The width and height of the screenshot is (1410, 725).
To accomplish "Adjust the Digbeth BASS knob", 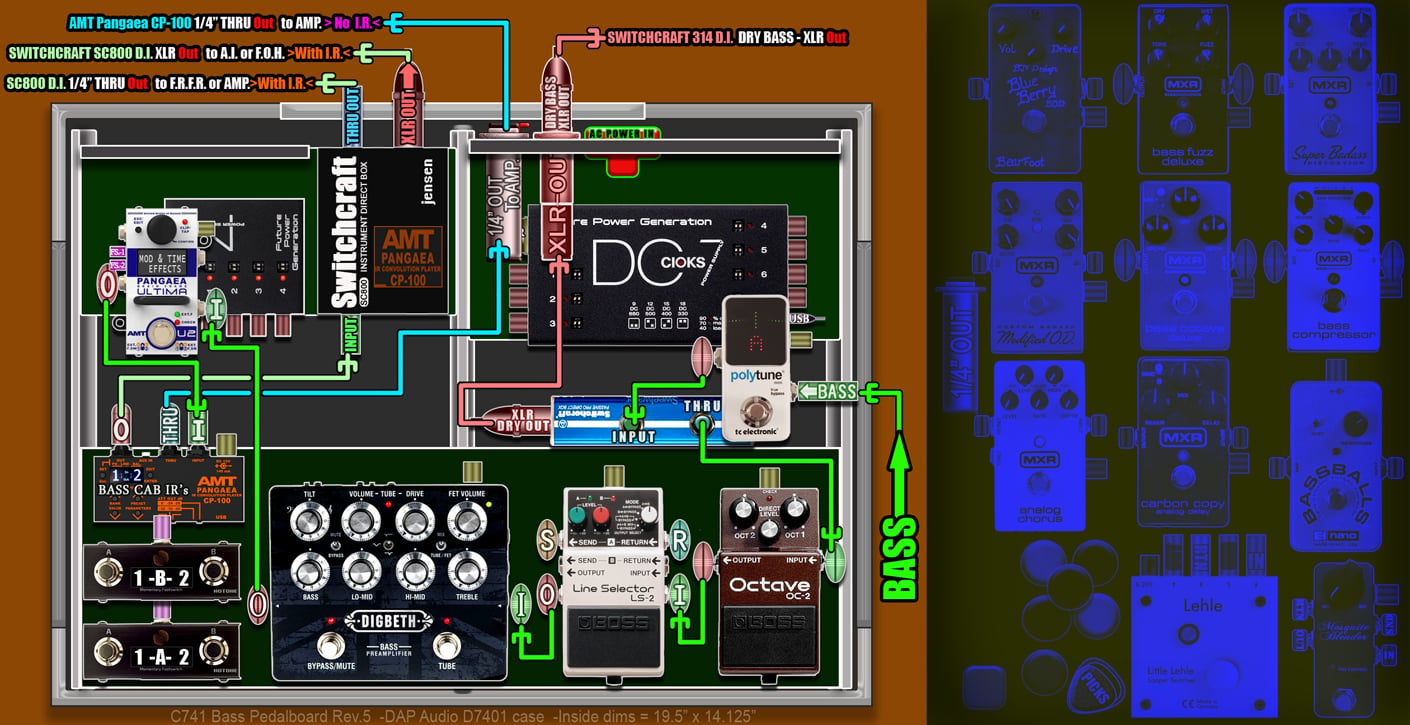I will 311,571.
